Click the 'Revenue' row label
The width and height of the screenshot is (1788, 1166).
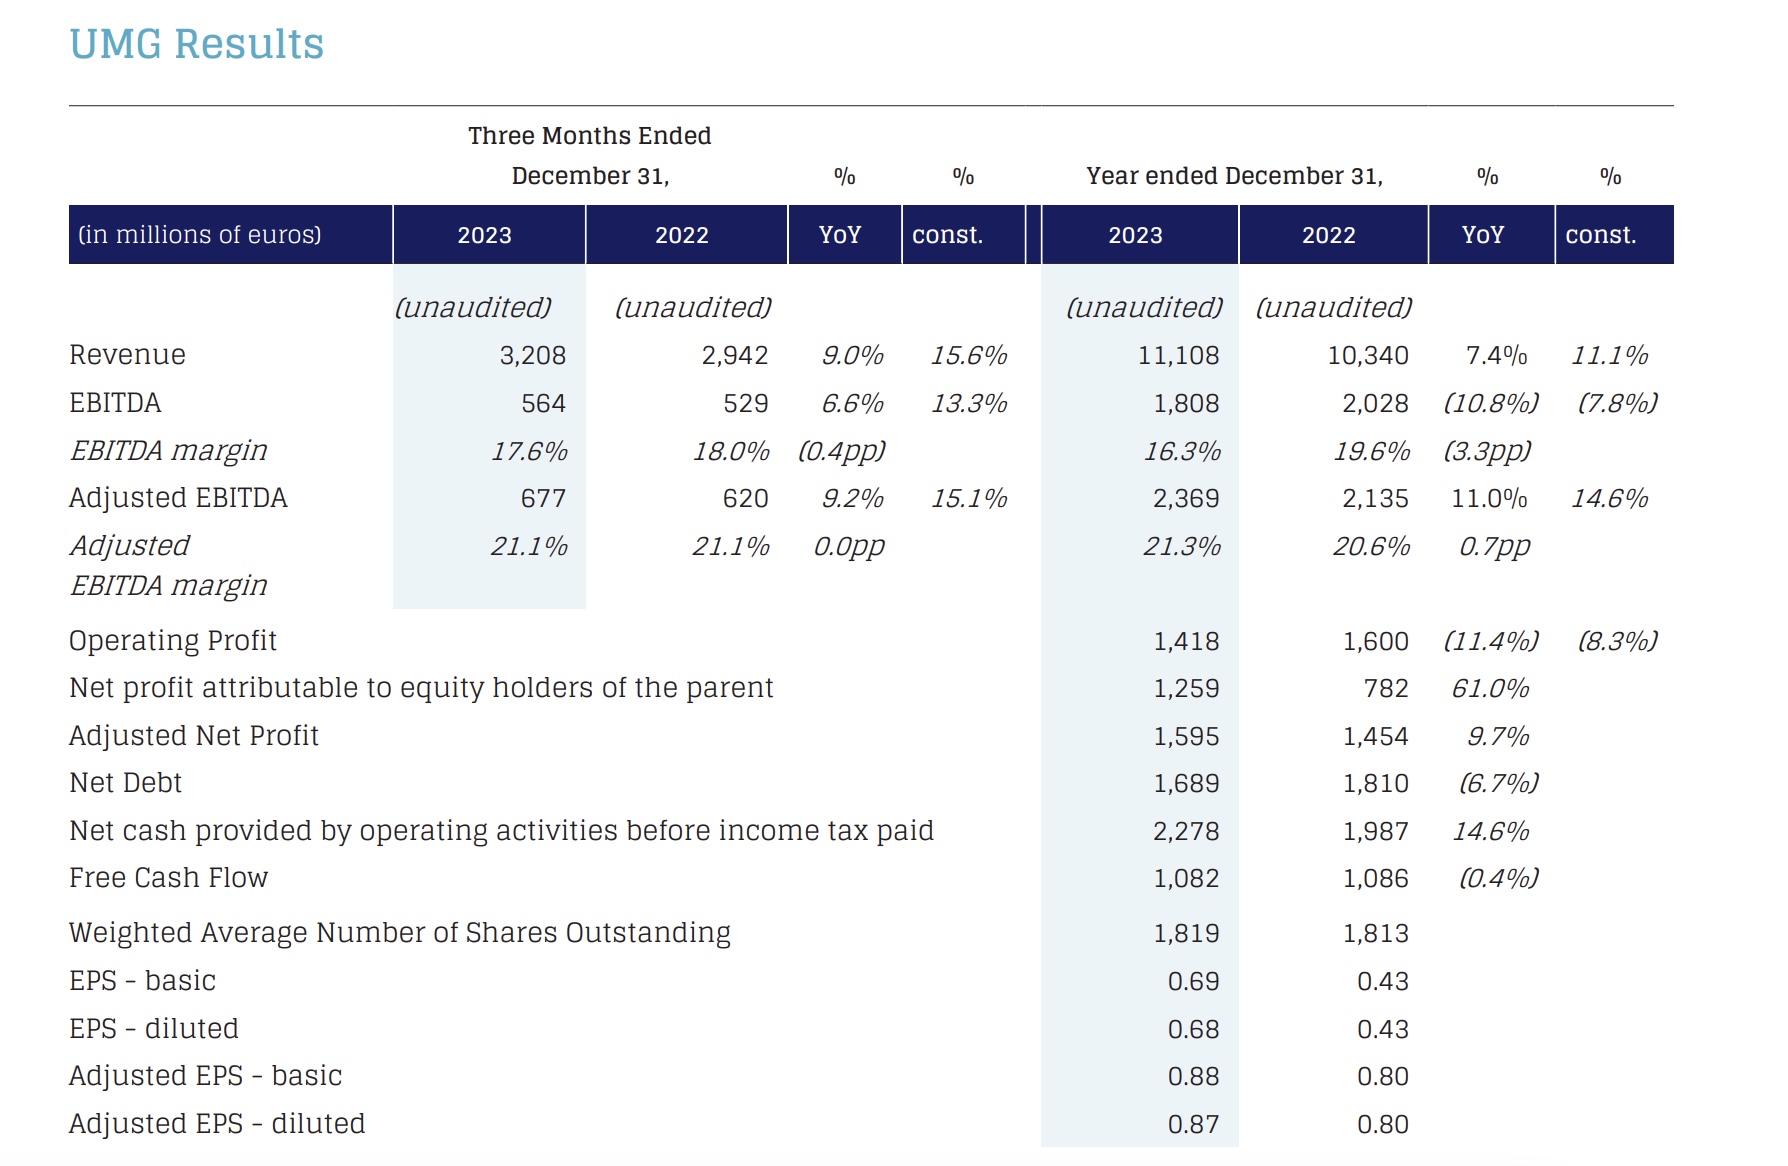tap(127, 355)
